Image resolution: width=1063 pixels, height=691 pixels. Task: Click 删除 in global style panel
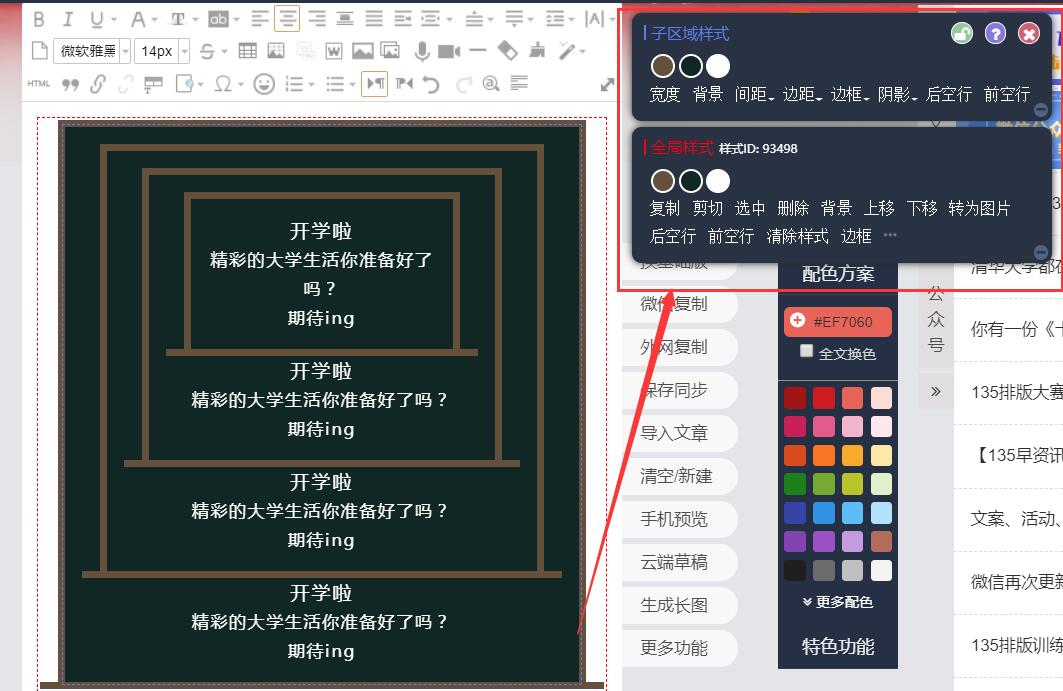[x=793, y=208]
